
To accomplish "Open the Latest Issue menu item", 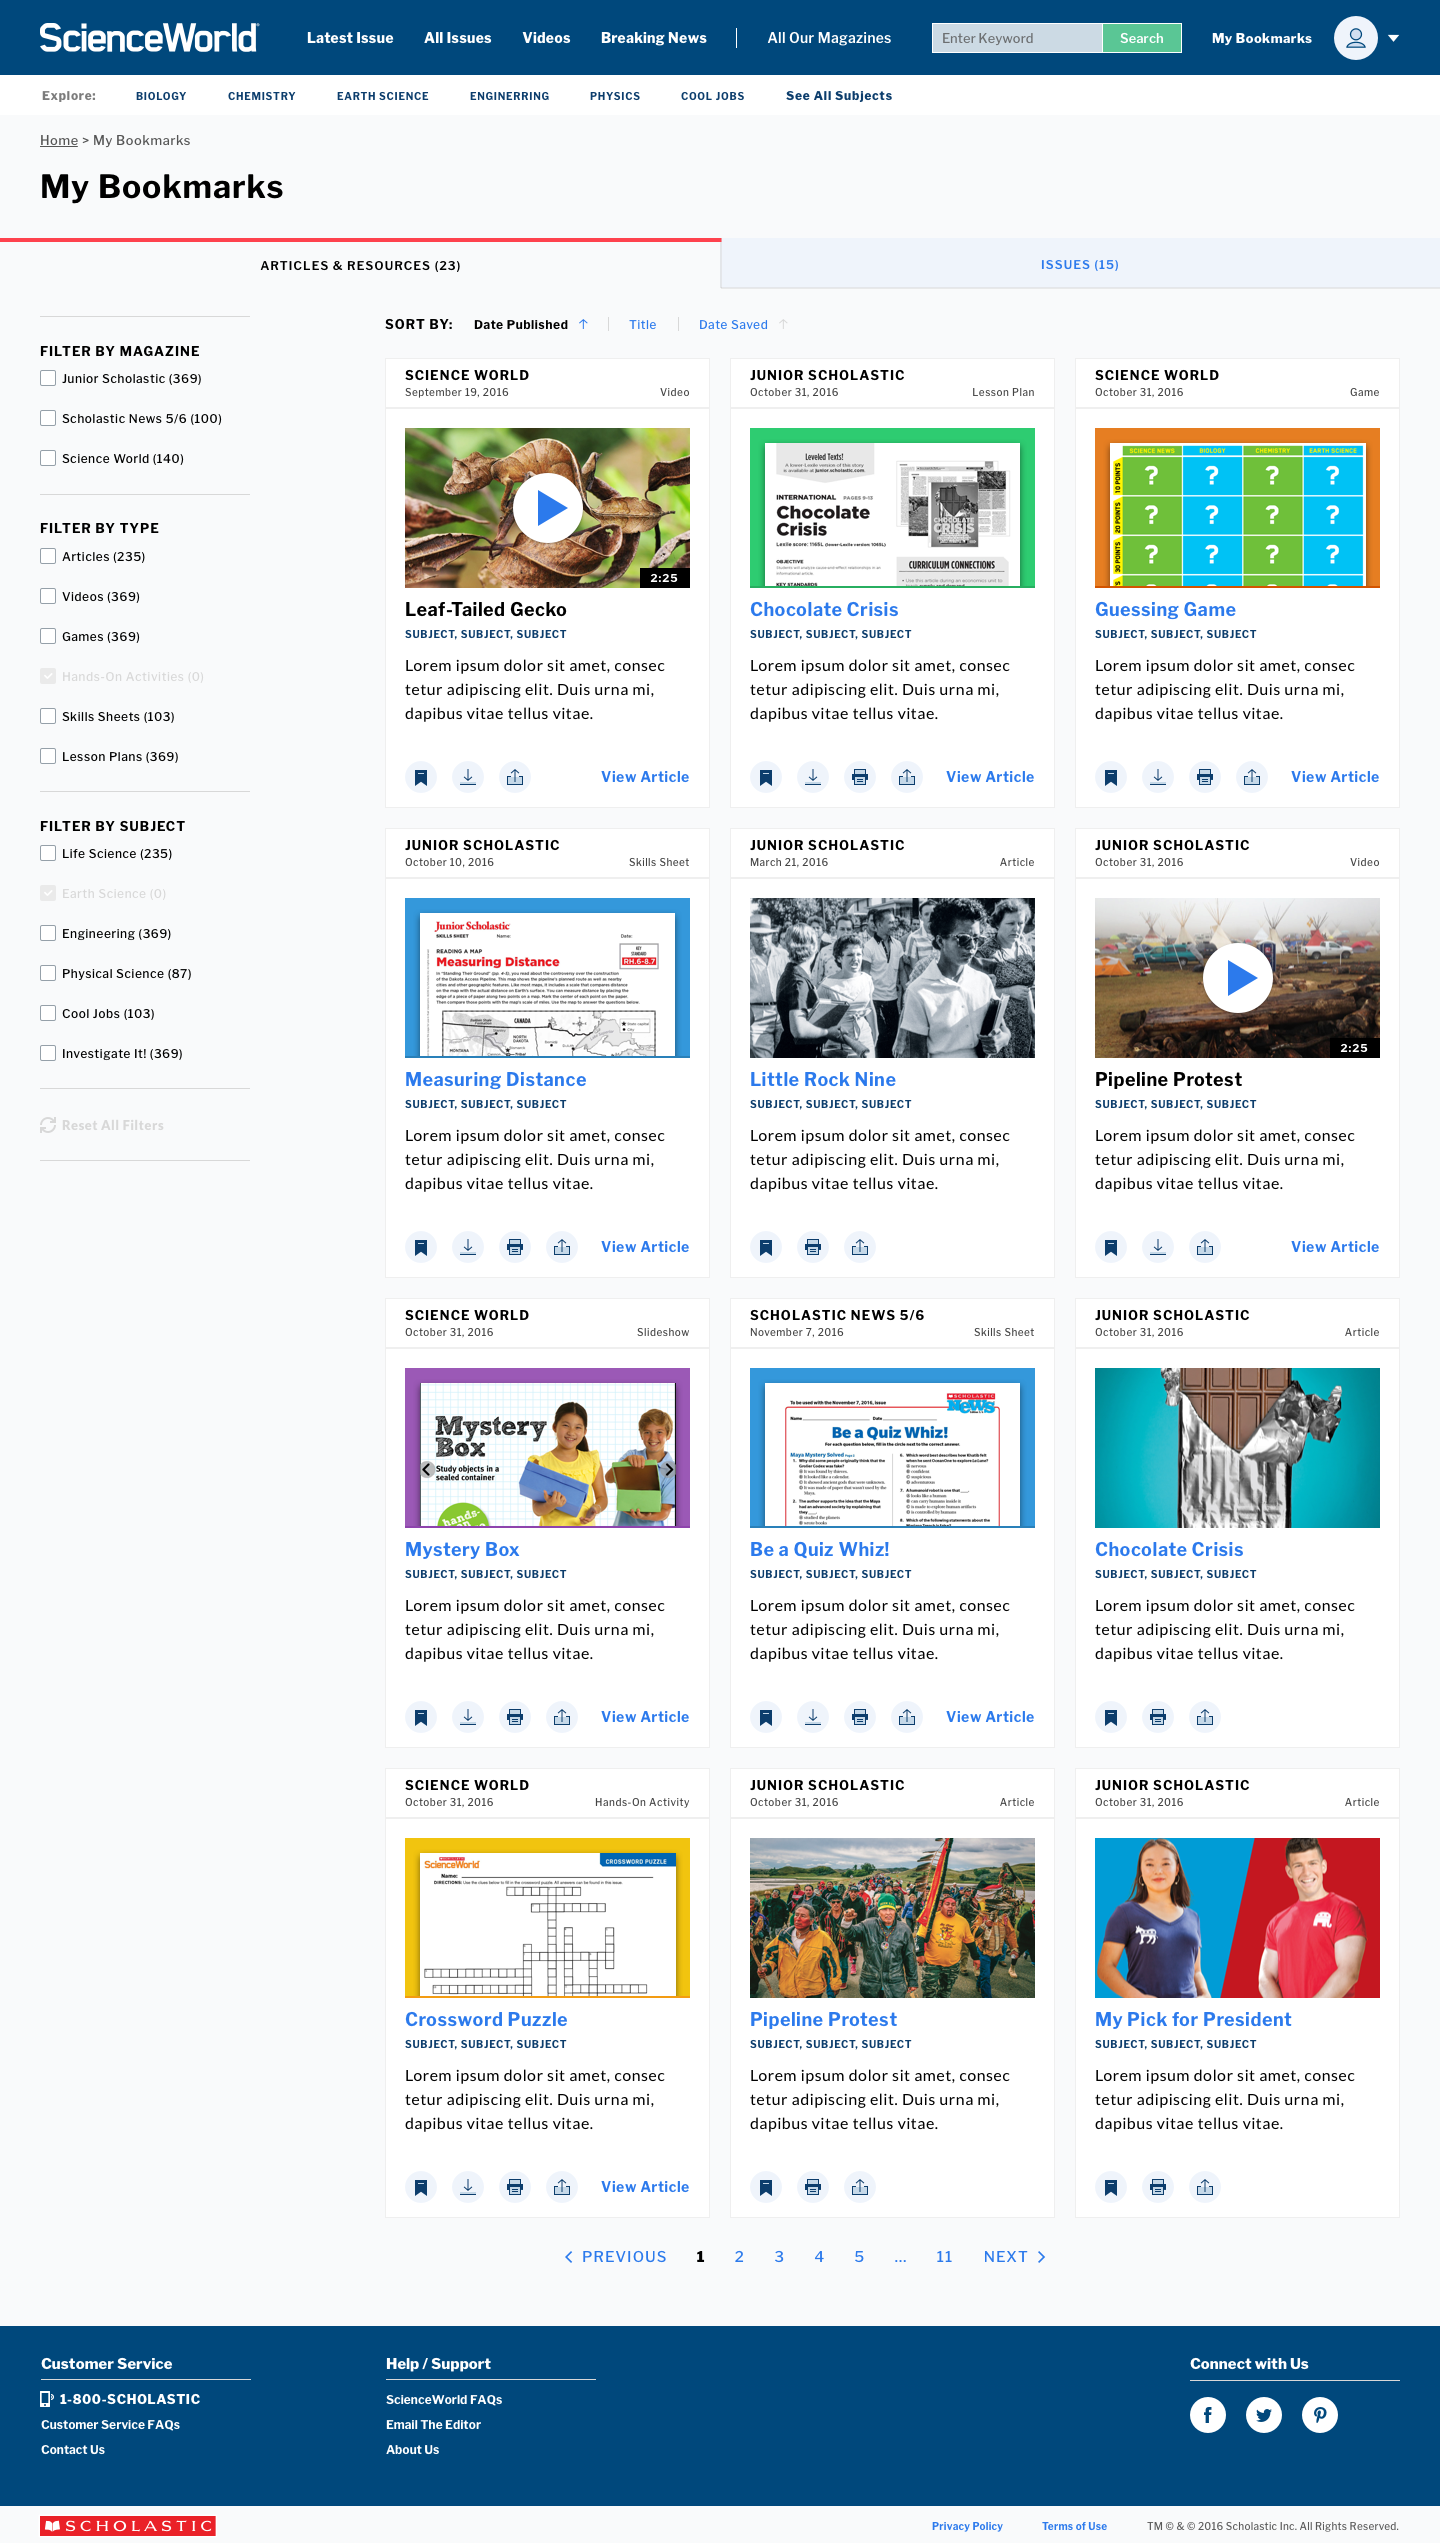I will [350, 38].
